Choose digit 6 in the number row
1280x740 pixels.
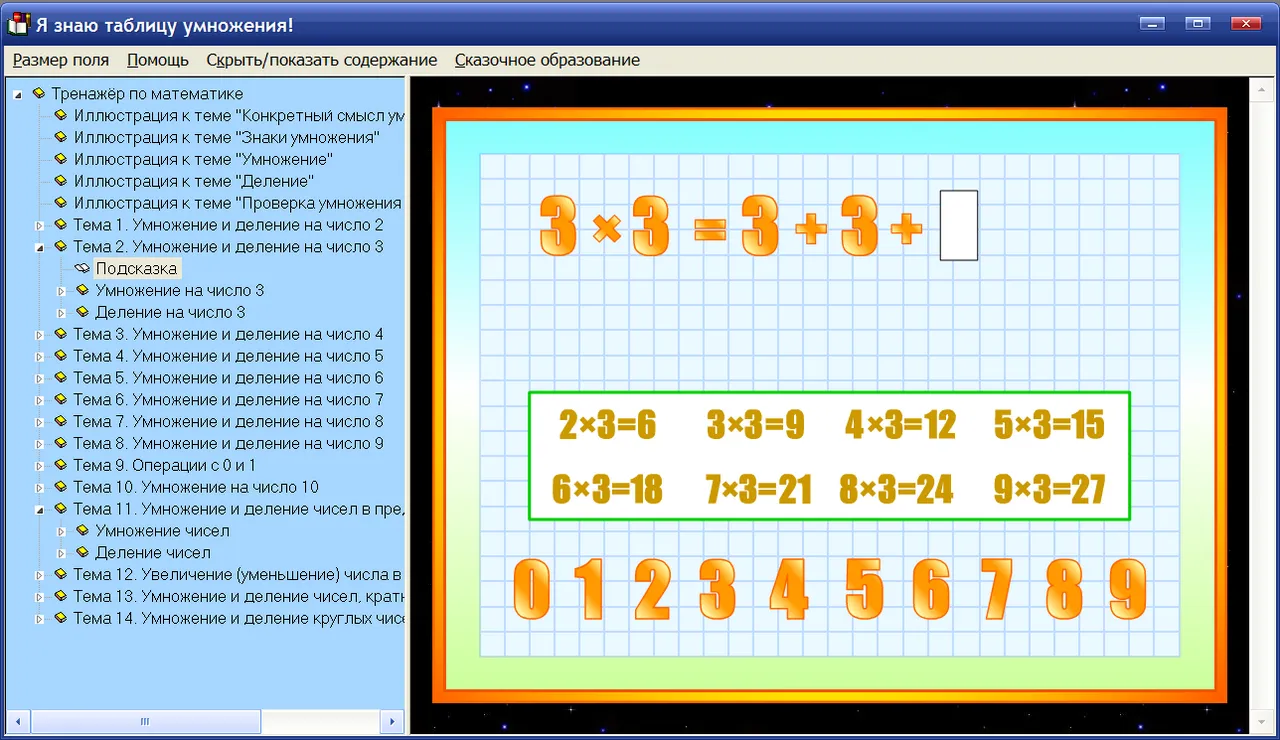(931, 590)
